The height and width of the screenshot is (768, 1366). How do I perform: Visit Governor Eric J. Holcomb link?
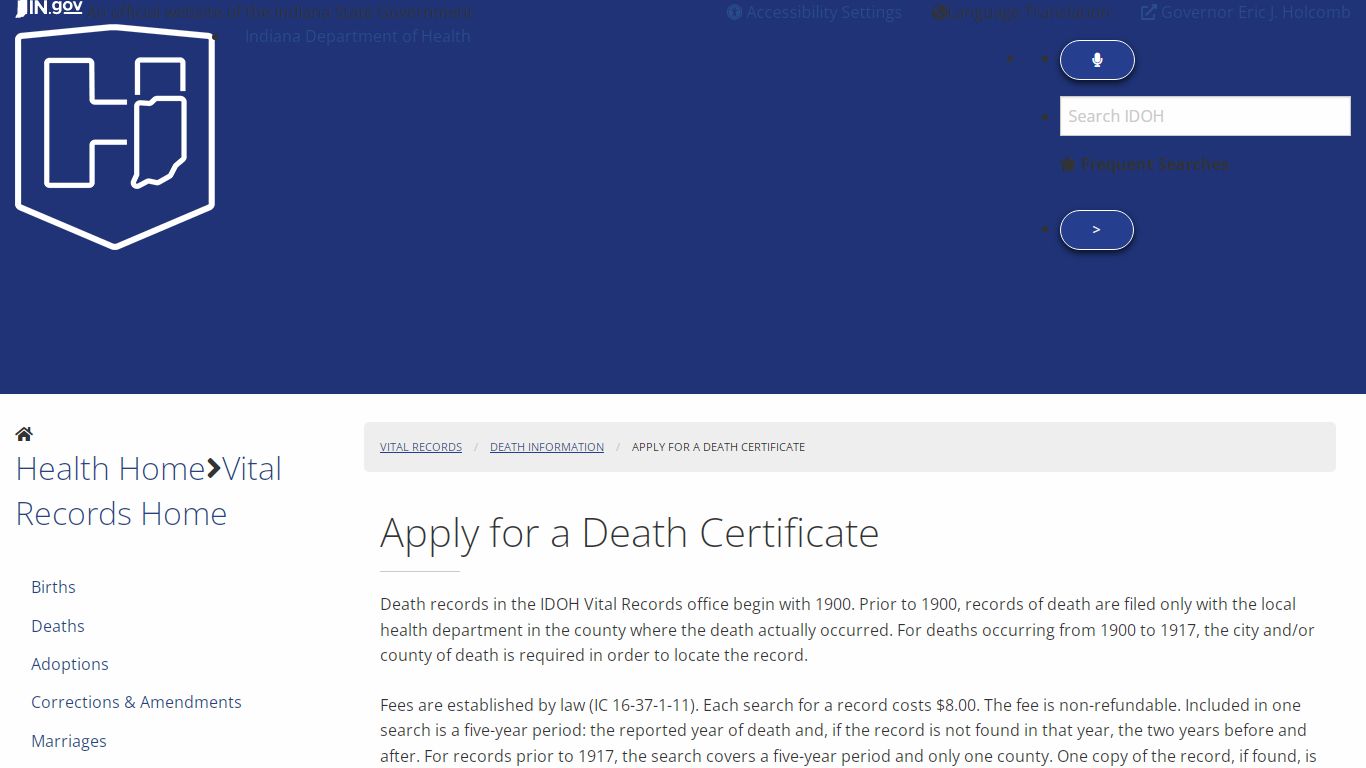coord(1245,12)
